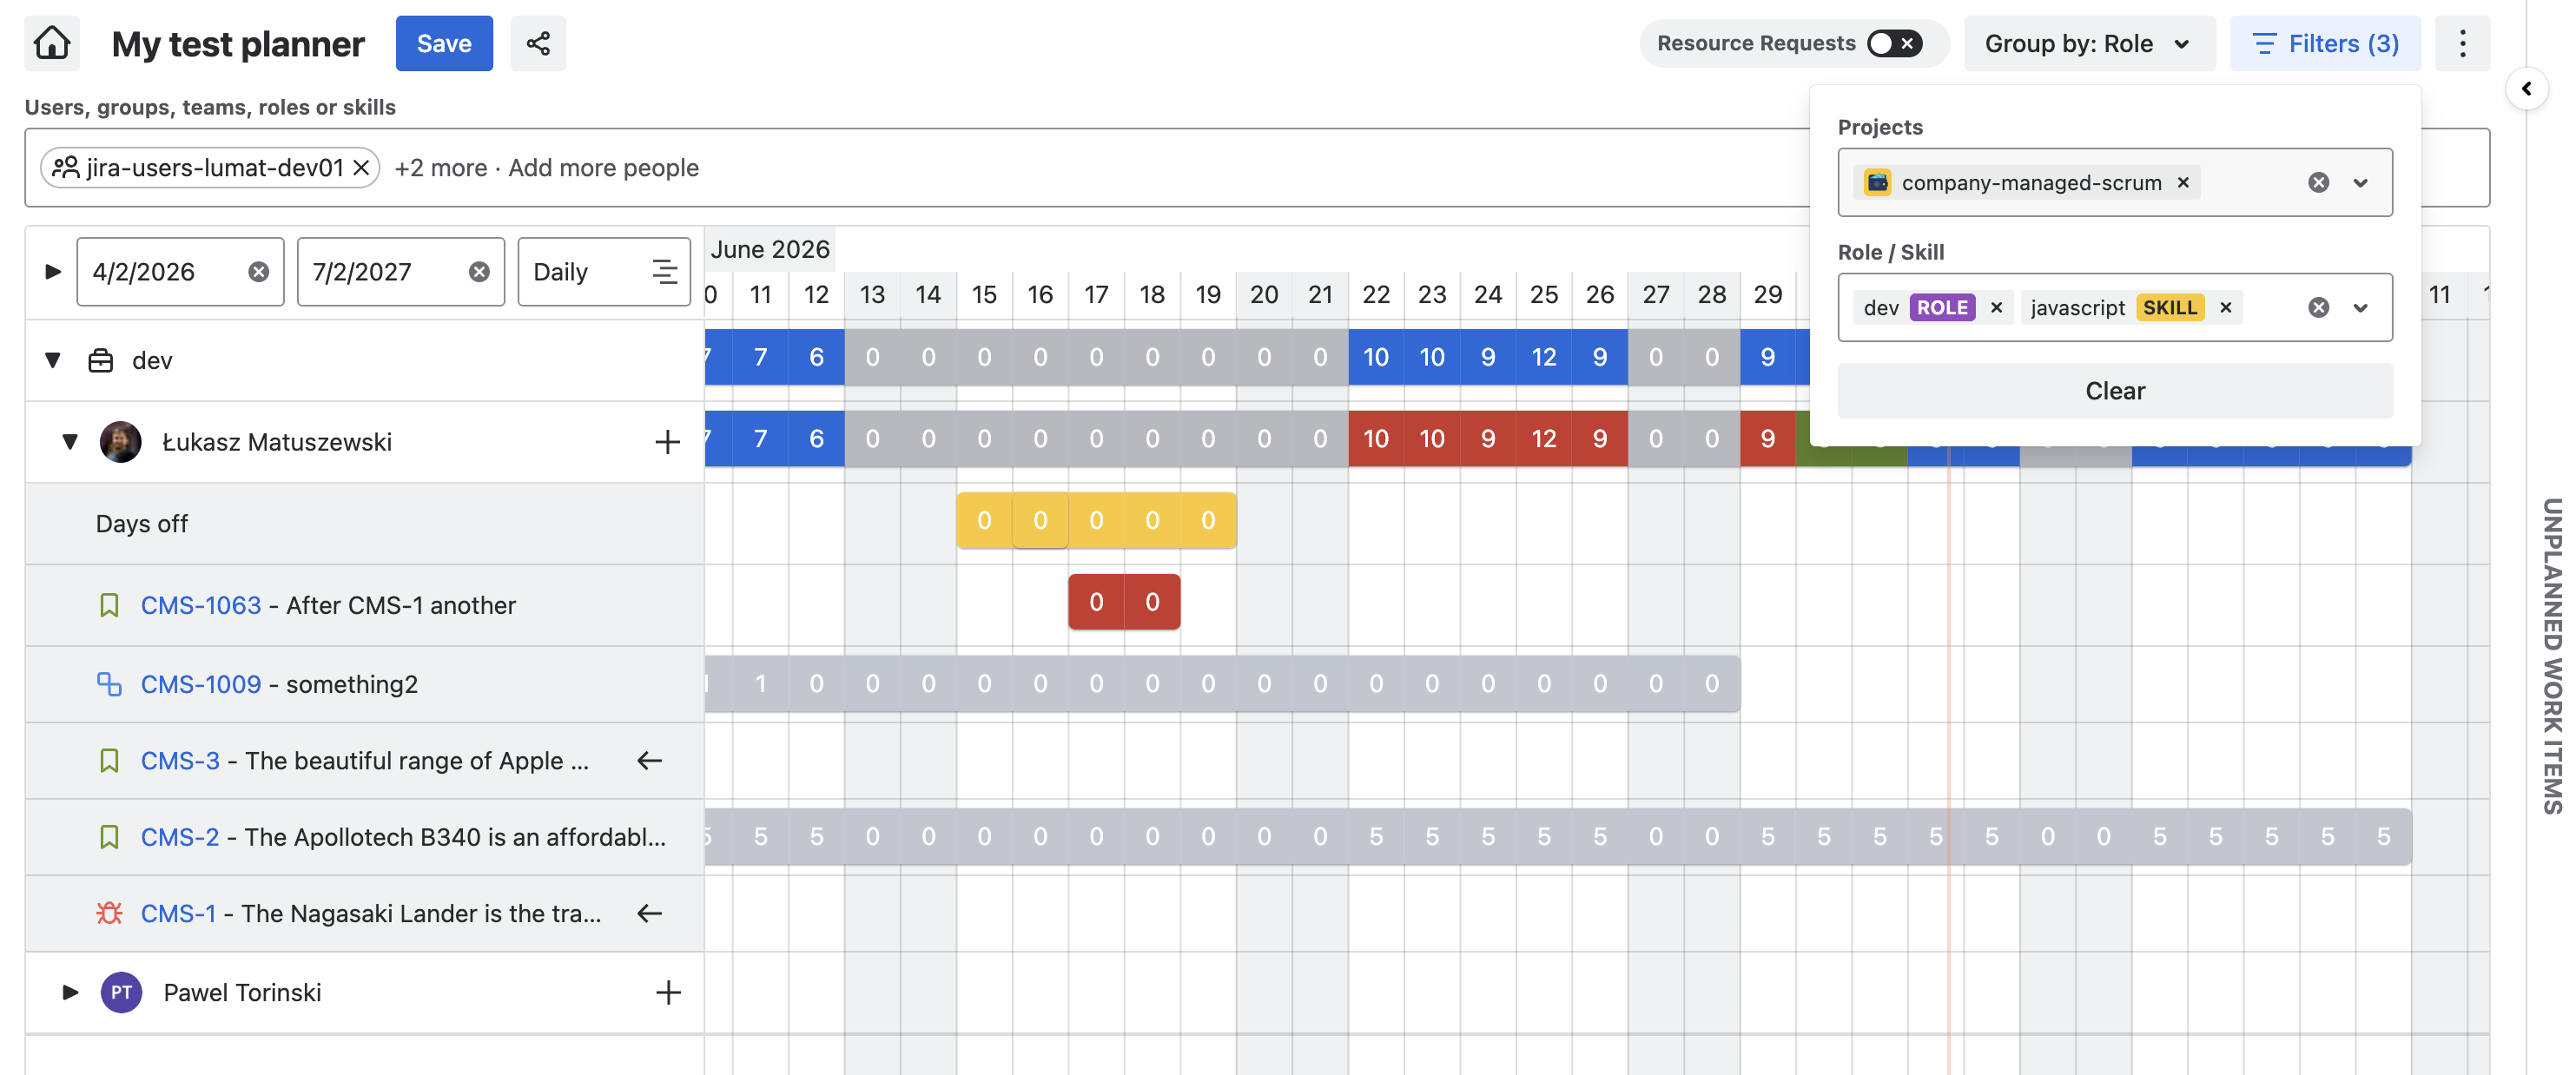Click Clear in the filters panel
The image size is (2576, 1075).
(2114, 390)
